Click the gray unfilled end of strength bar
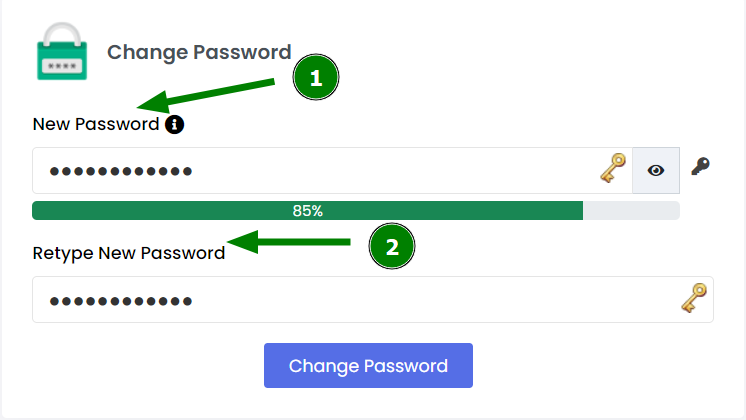Image resolution: width=746 pixels, height=420 pixels. click(631, 210)
